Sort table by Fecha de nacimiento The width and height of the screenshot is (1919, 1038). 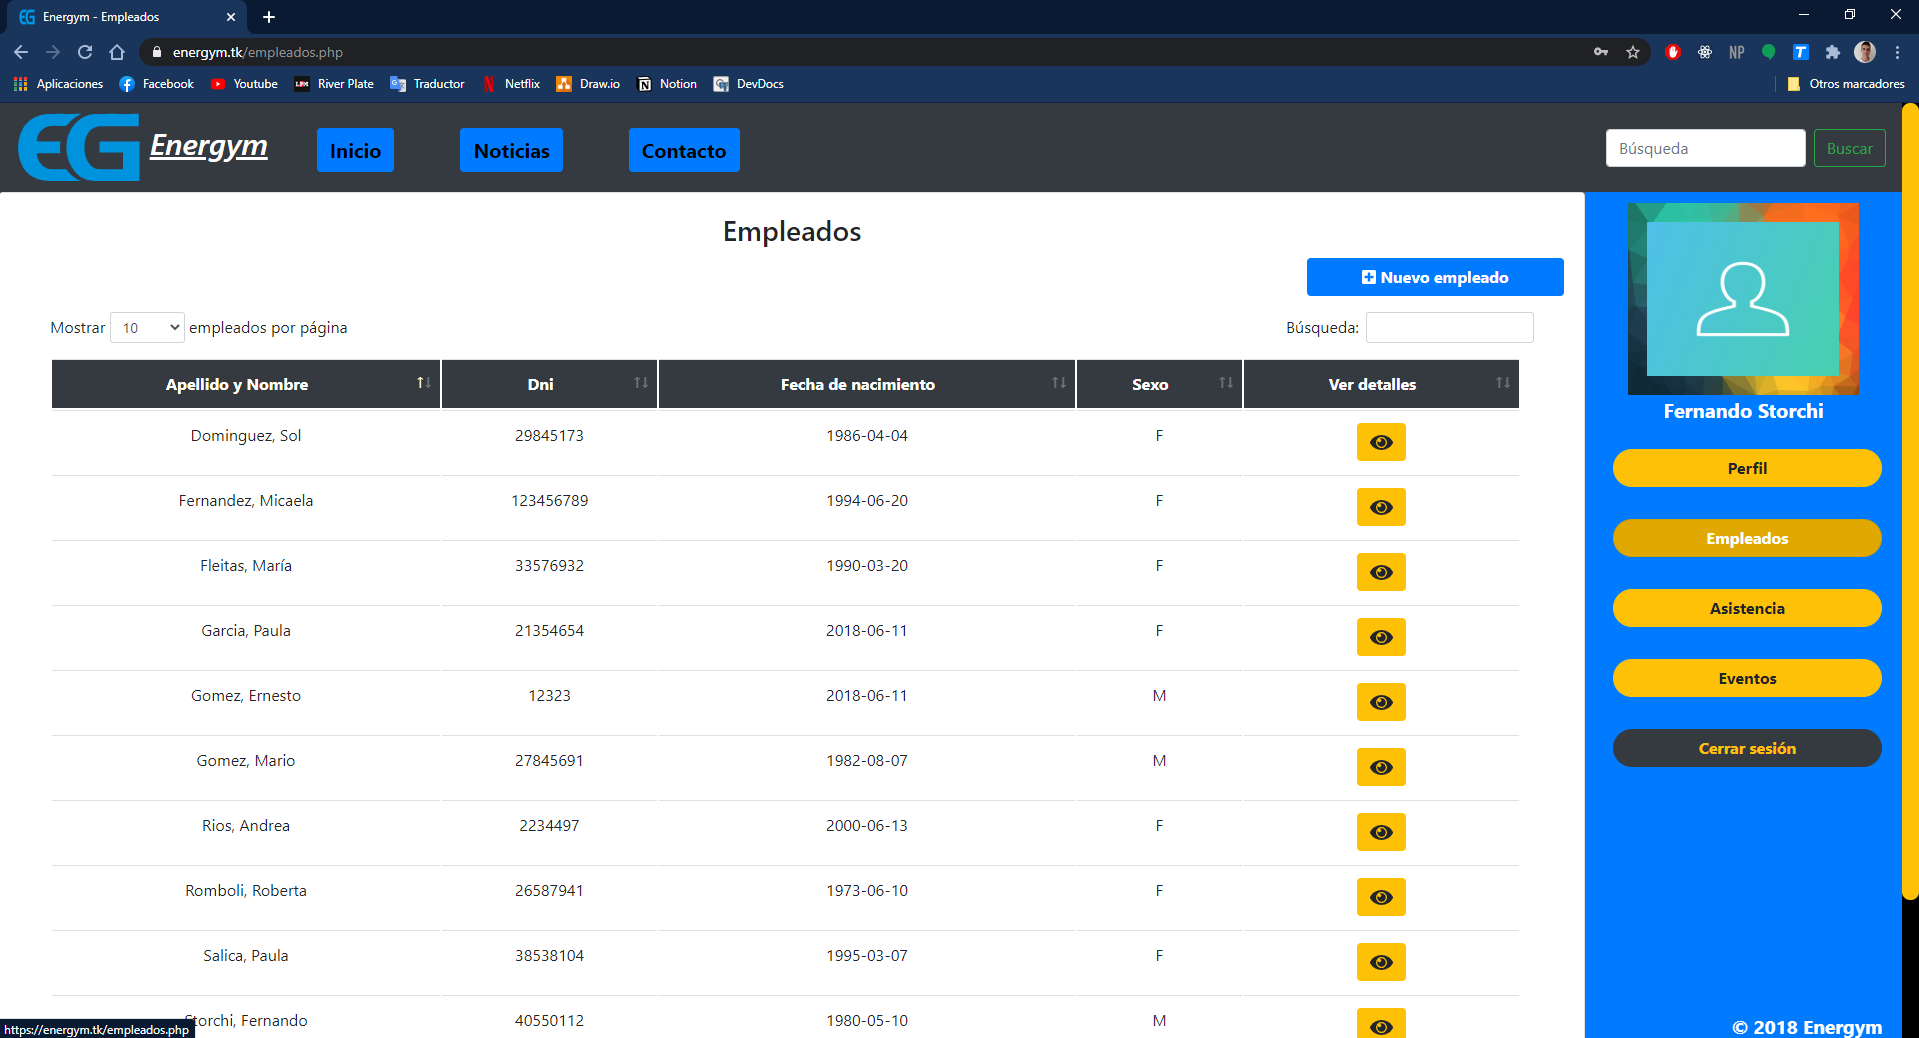867,384
